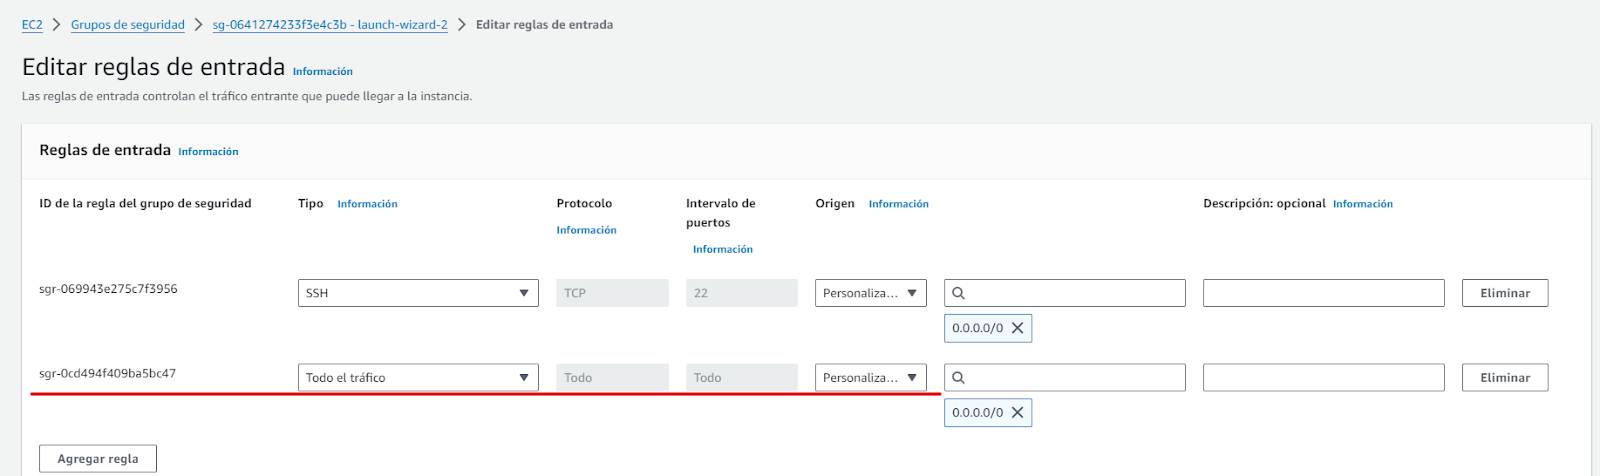Click disabled Todo port range field

tap(742, 378)
